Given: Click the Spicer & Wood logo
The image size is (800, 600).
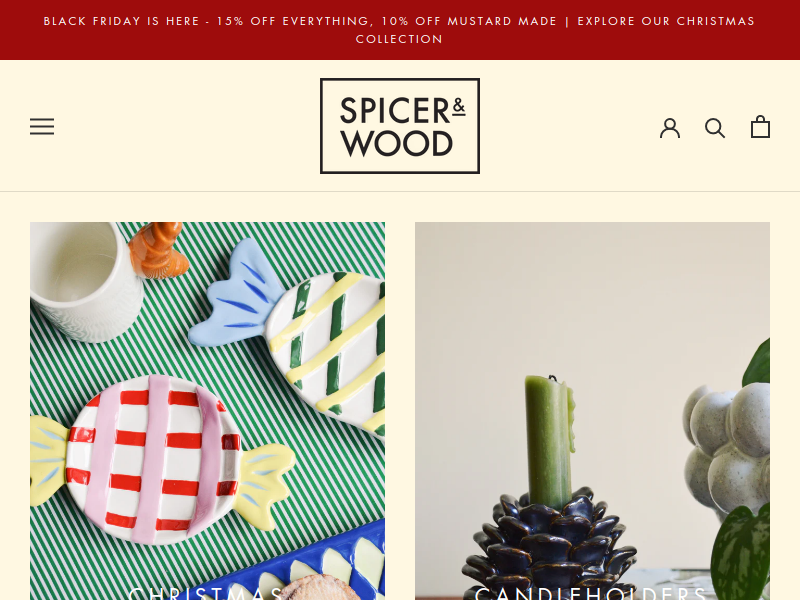Looking at the screenshot, I should 400,126.
